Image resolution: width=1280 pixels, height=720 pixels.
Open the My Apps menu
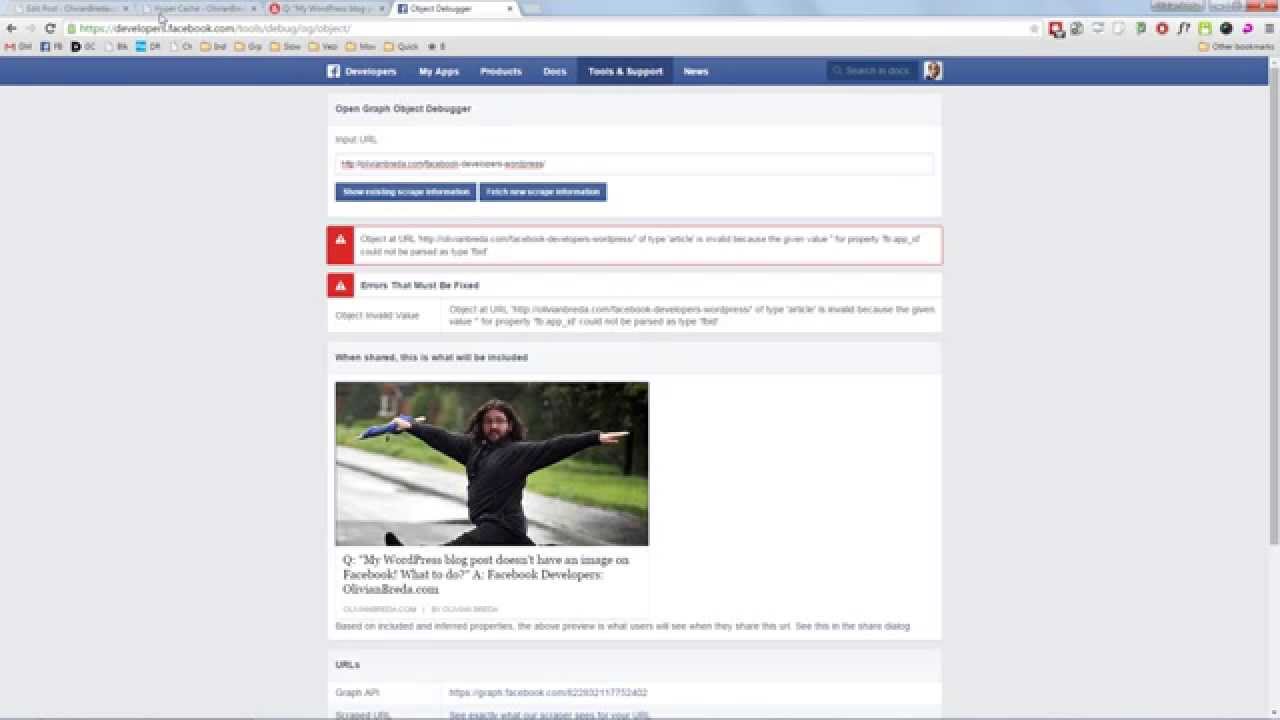(438, 71)
